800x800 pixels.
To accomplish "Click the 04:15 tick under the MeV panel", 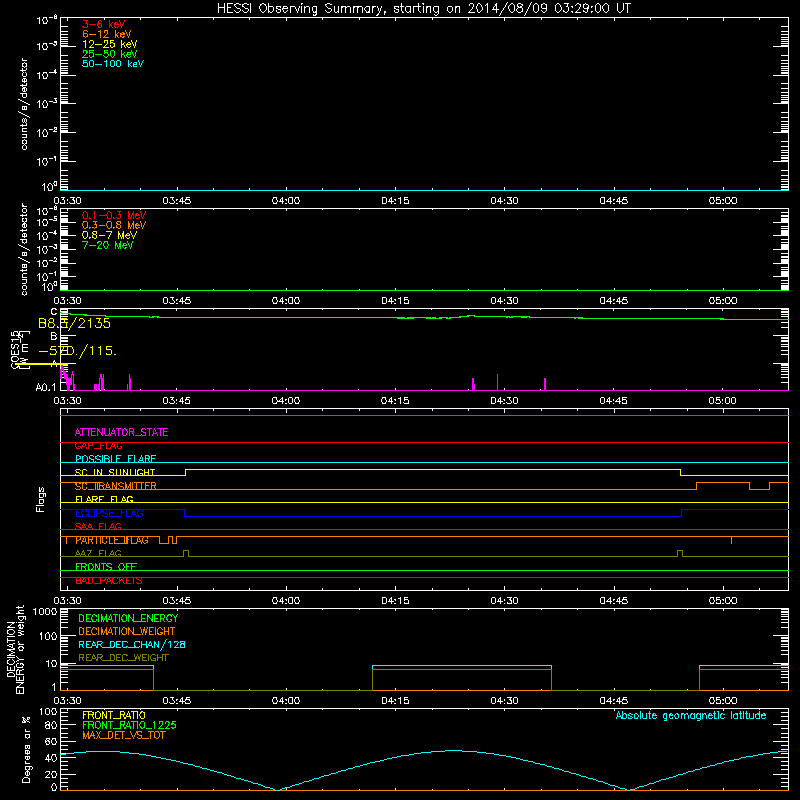I will pos(395,301).
